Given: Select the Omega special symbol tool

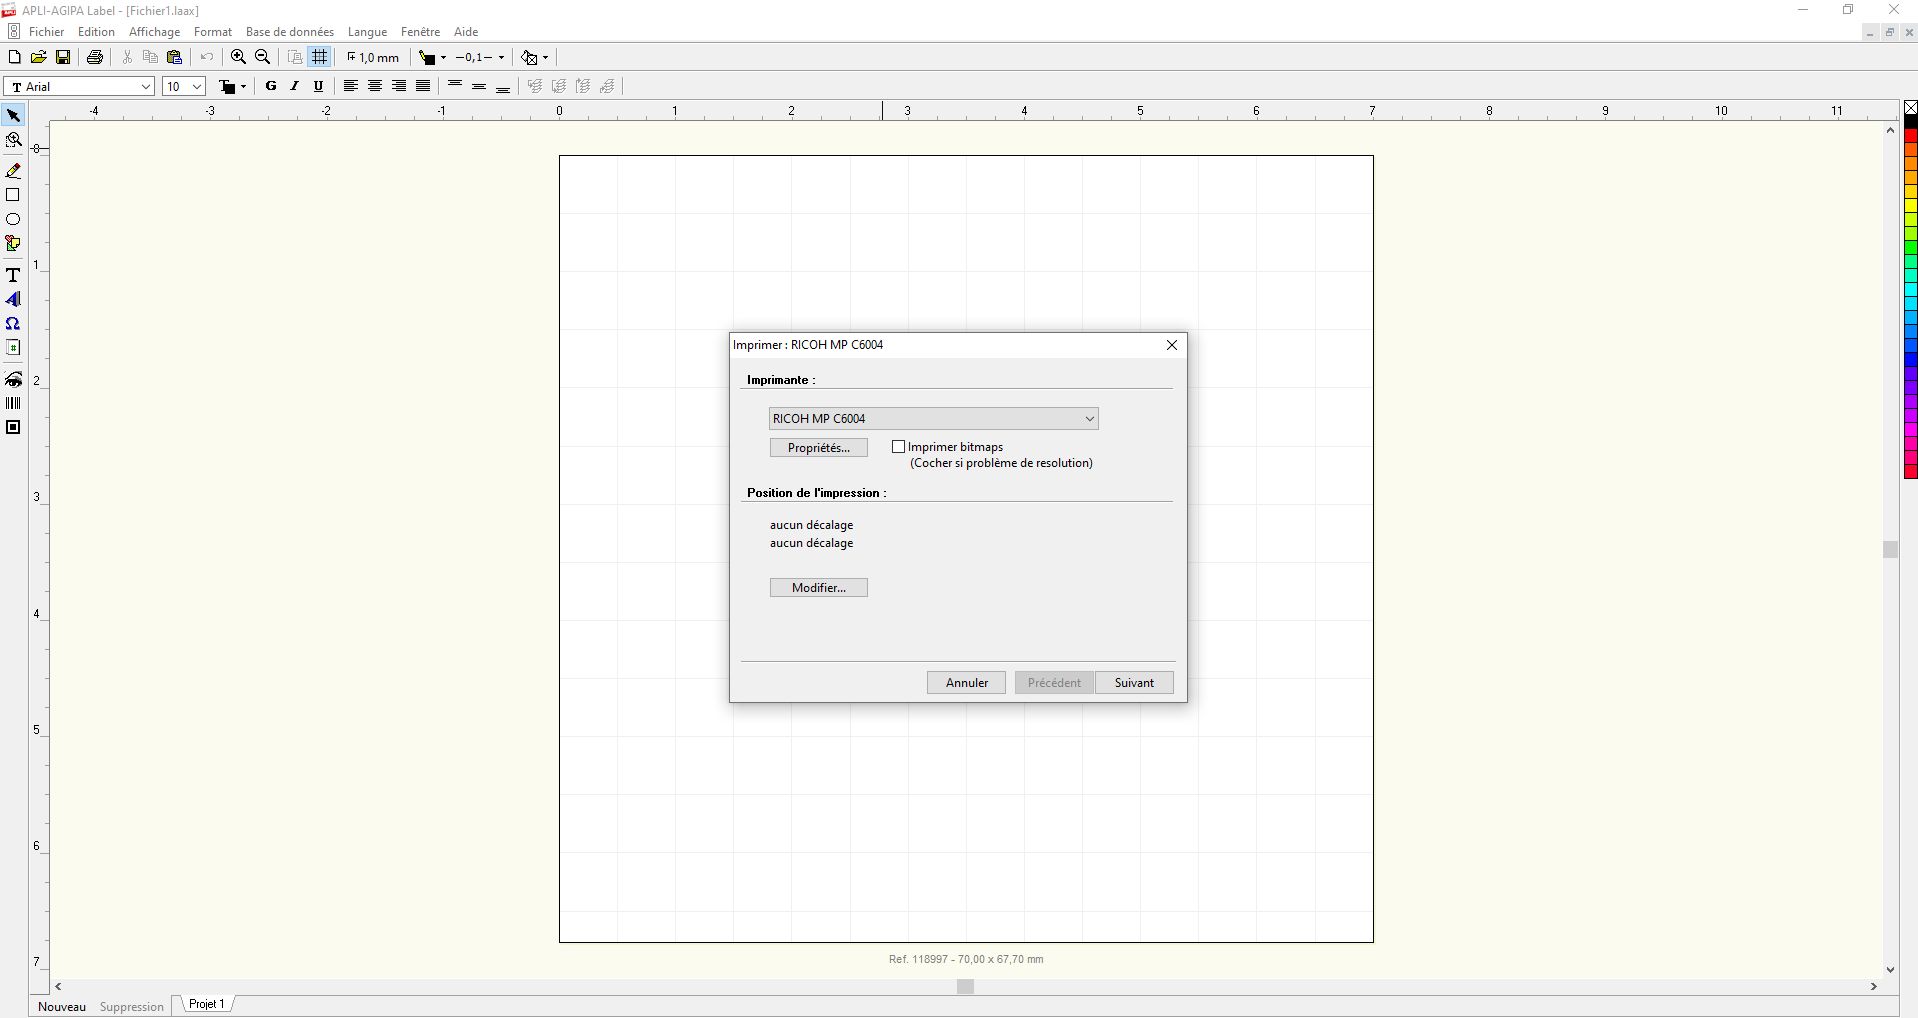Looking at the screenshot, I should (13, 324).
